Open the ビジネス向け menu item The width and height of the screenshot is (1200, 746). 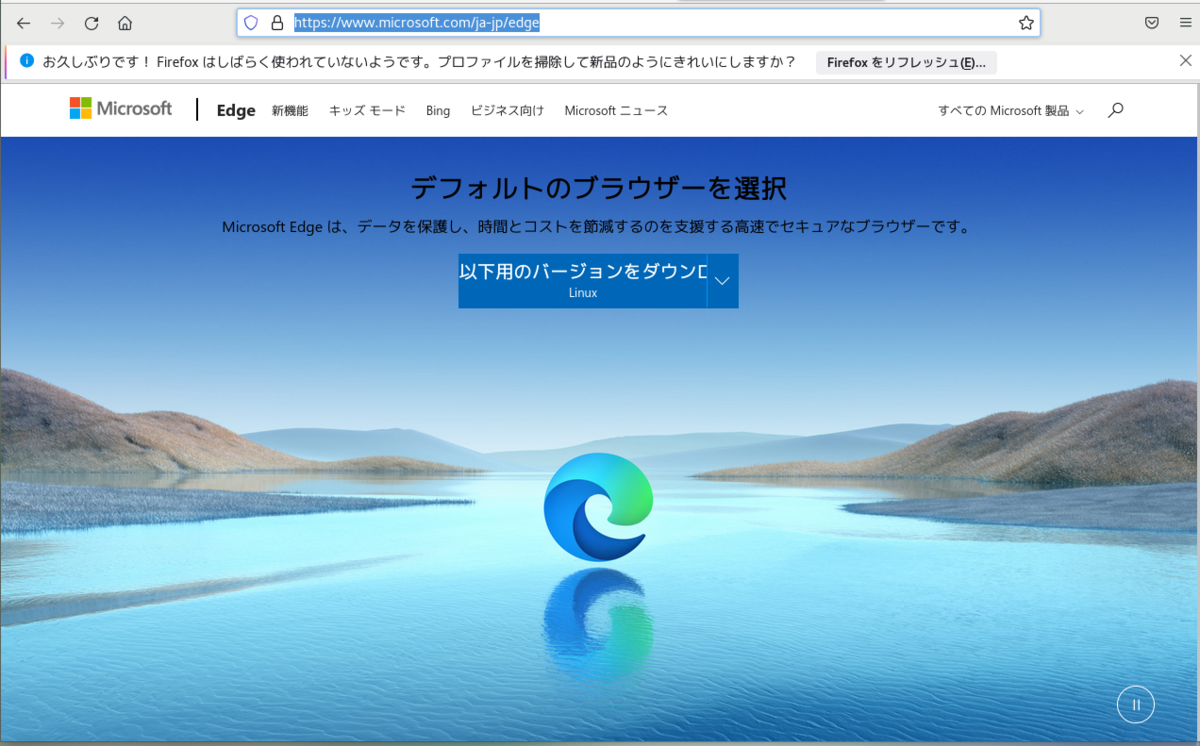507,110
